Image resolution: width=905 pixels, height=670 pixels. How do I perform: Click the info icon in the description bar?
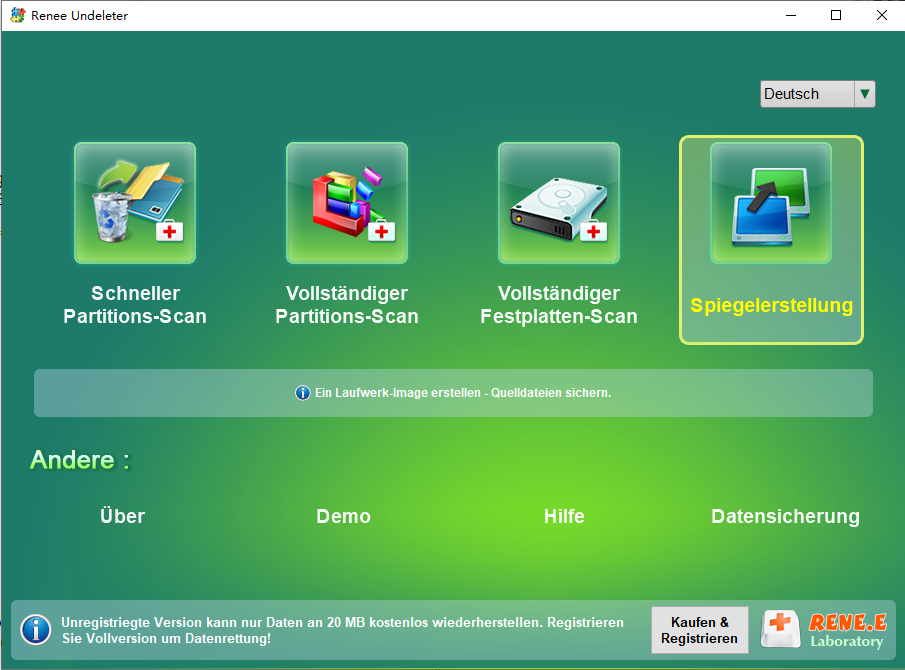click(x=302, y=393)
